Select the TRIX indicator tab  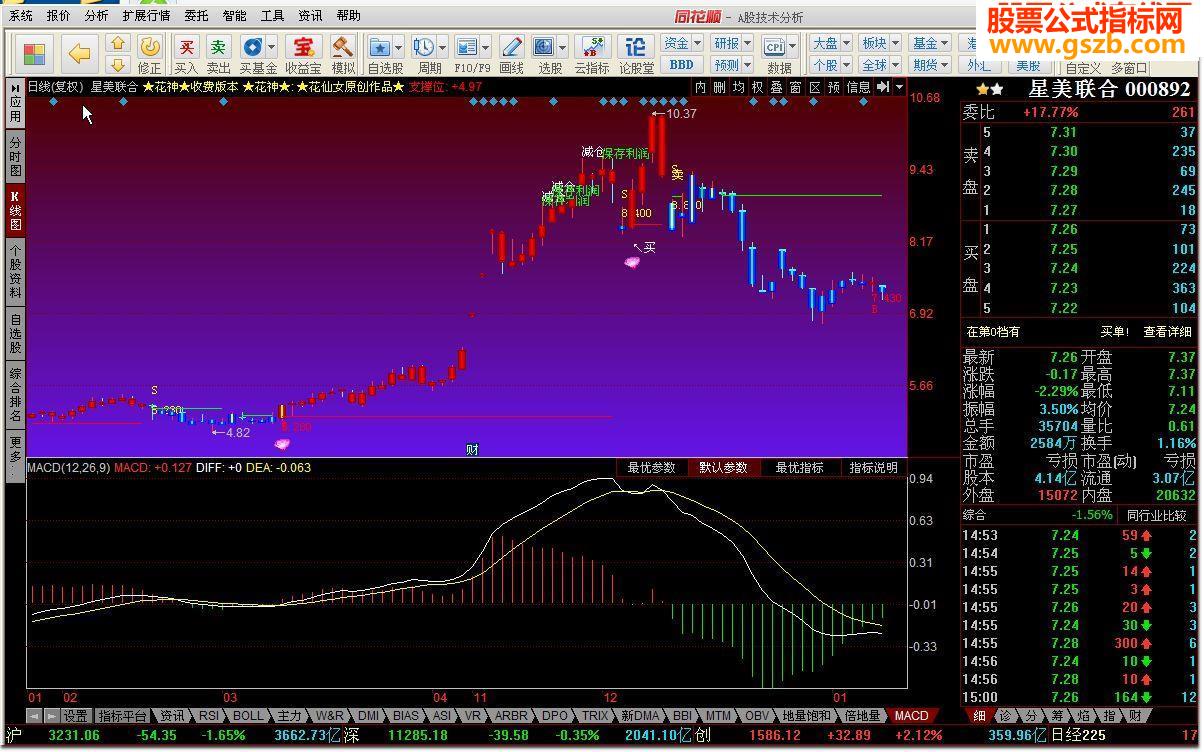click(x=596, y=716)
